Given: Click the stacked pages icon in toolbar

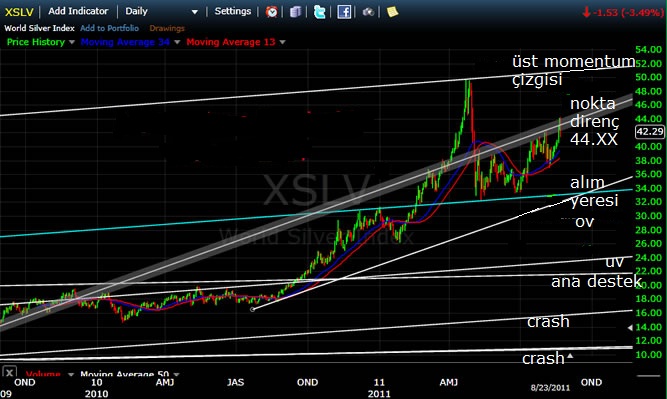Looking at the screenshot, I should point(295,11).
